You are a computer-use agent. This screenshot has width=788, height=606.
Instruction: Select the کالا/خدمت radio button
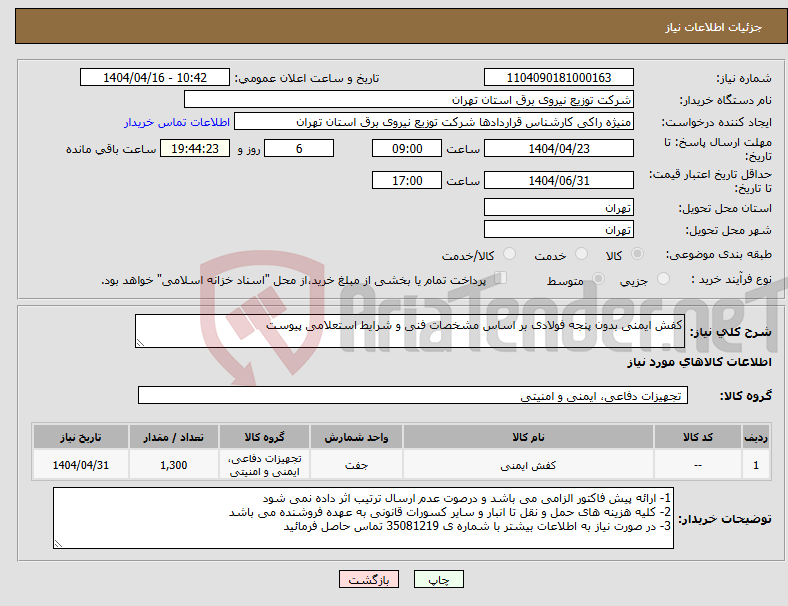[x=509, y=254]
